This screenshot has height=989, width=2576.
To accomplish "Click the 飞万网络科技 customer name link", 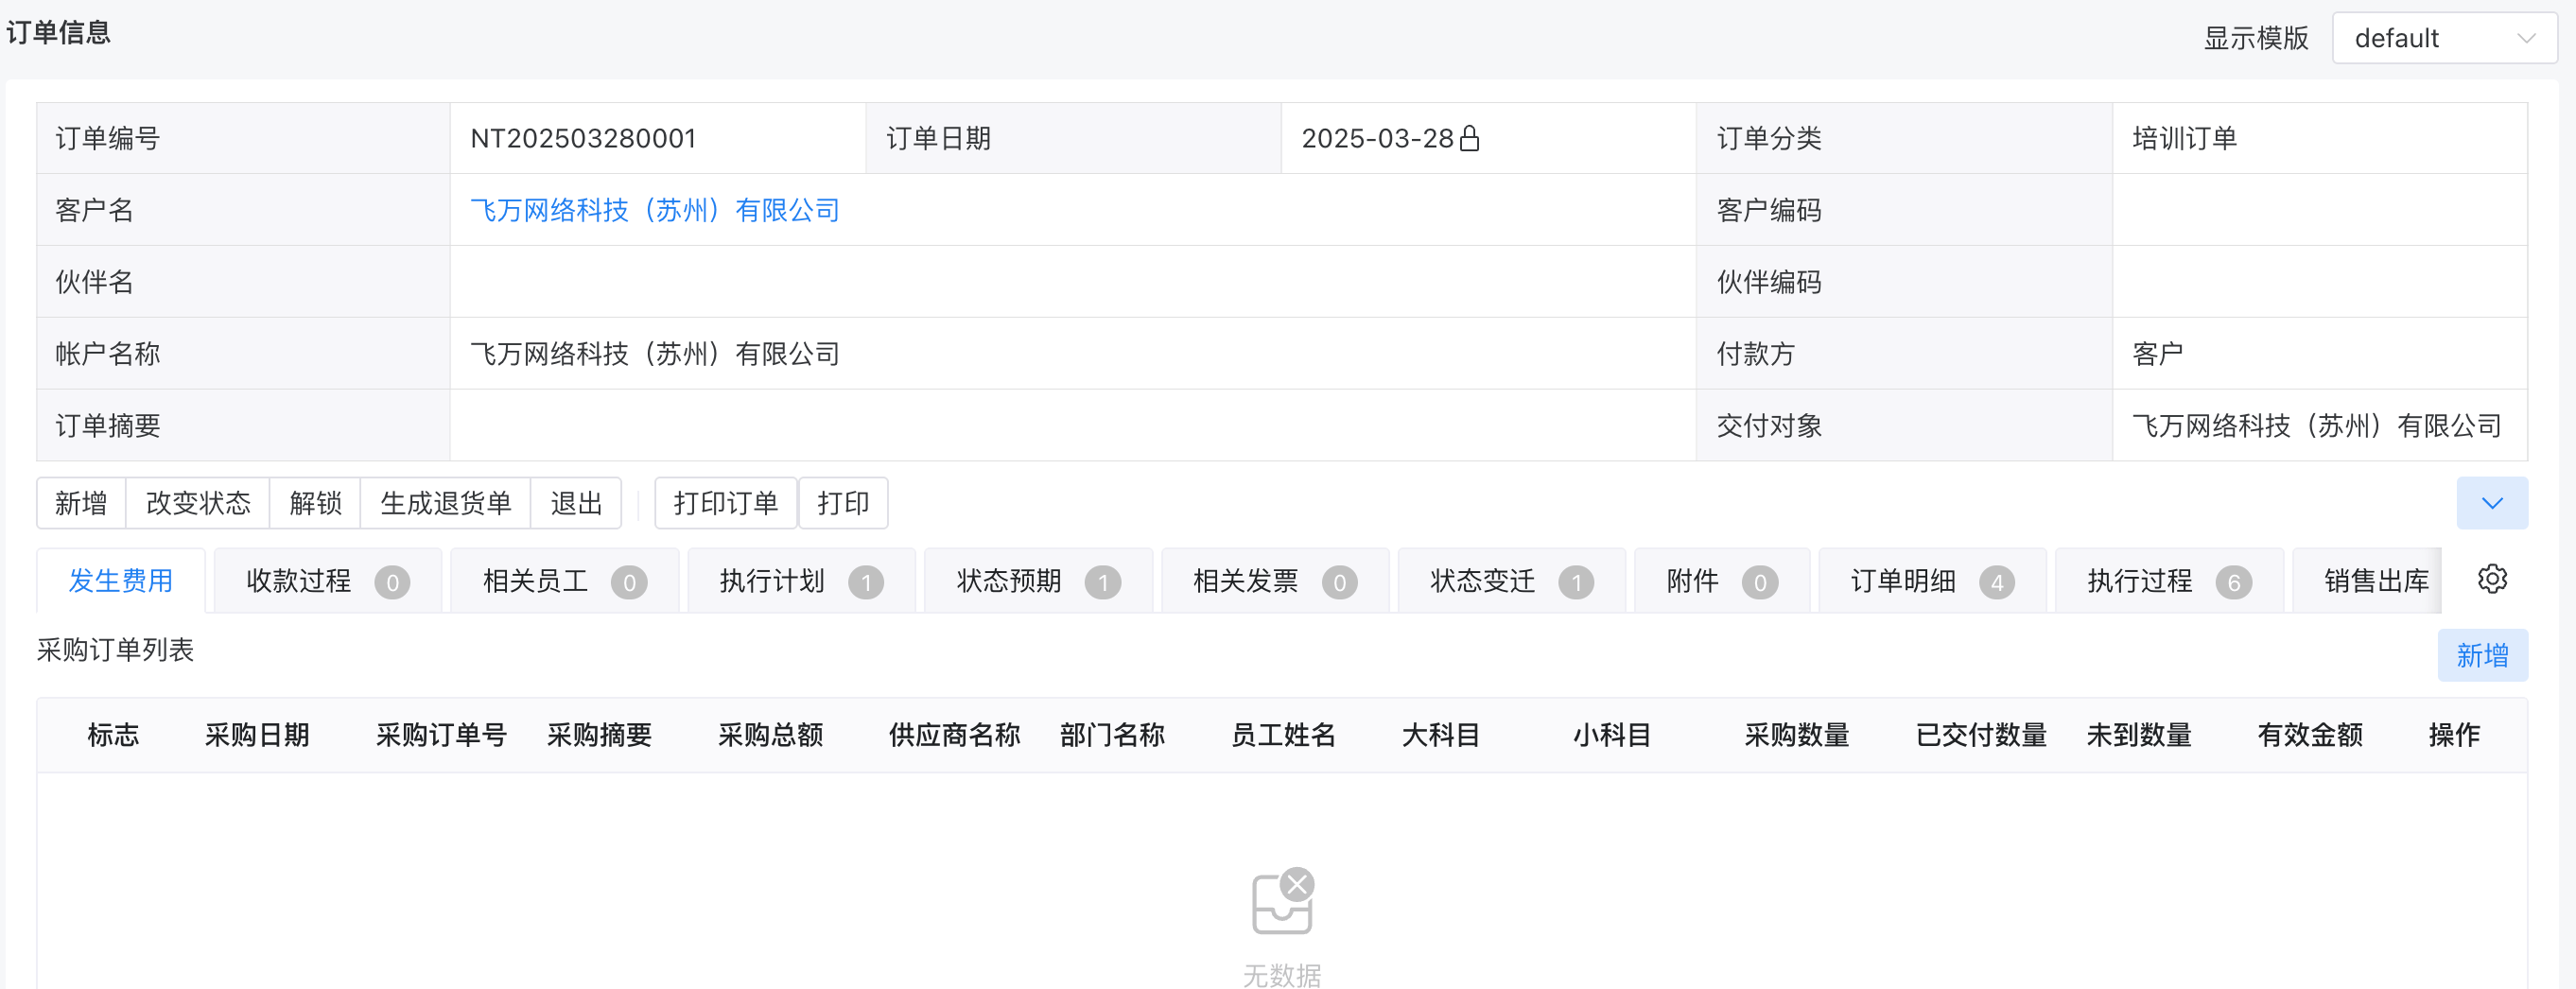I will click(x=654, y=210).
